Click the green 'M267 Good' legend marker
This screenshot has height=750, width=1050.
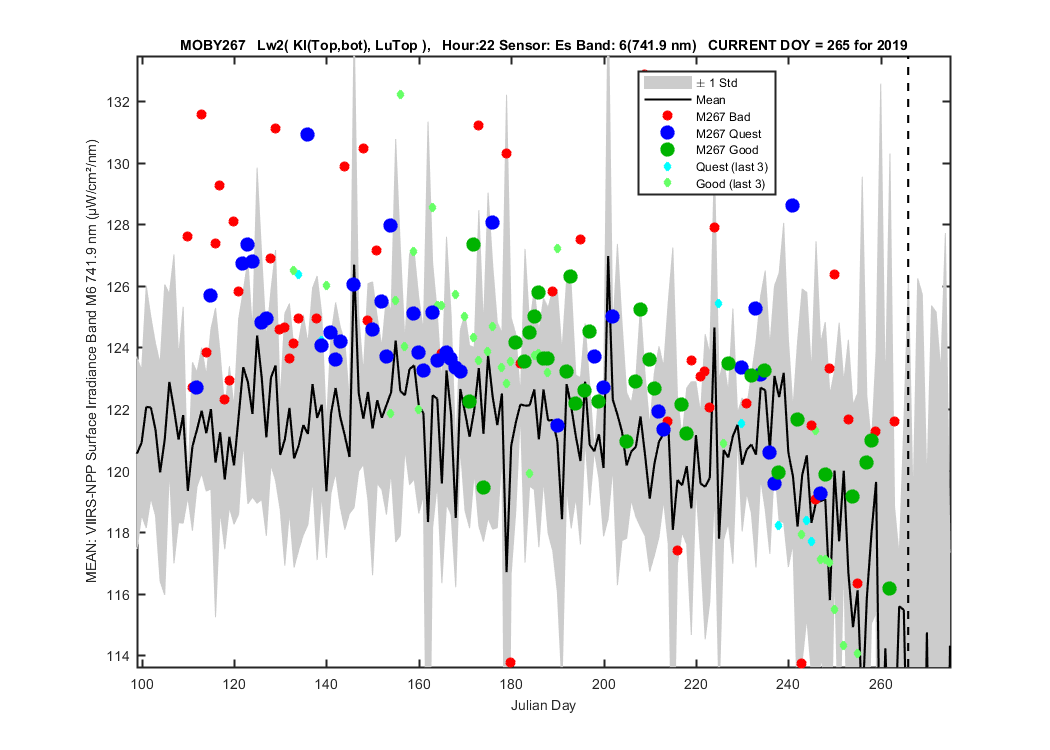(667, 150)
